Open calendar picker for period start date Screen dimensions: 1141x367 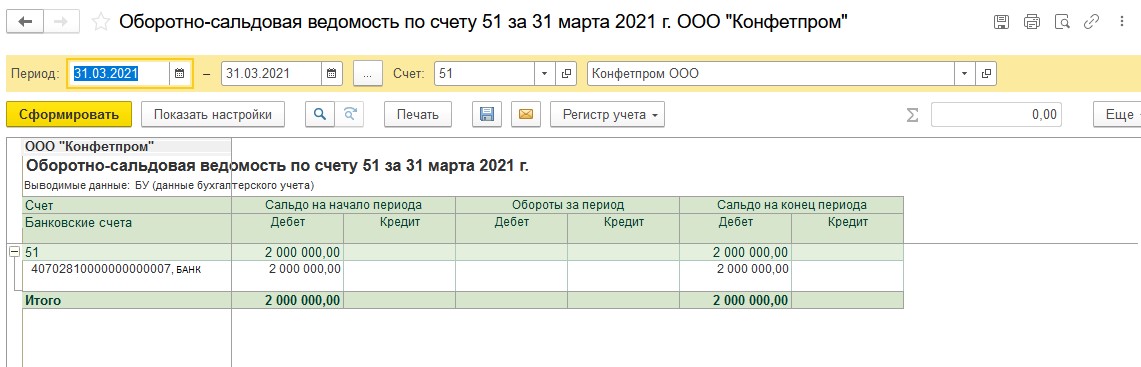(180, 74)
